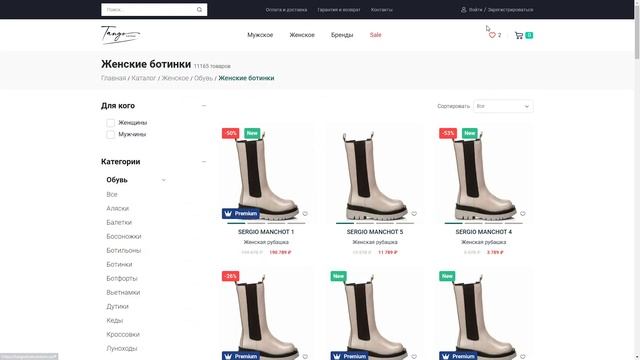This screenshot has width=640, height=360.
Task: Click SERGIO MANCHOT 1 product title
Action: coord(266,232)
